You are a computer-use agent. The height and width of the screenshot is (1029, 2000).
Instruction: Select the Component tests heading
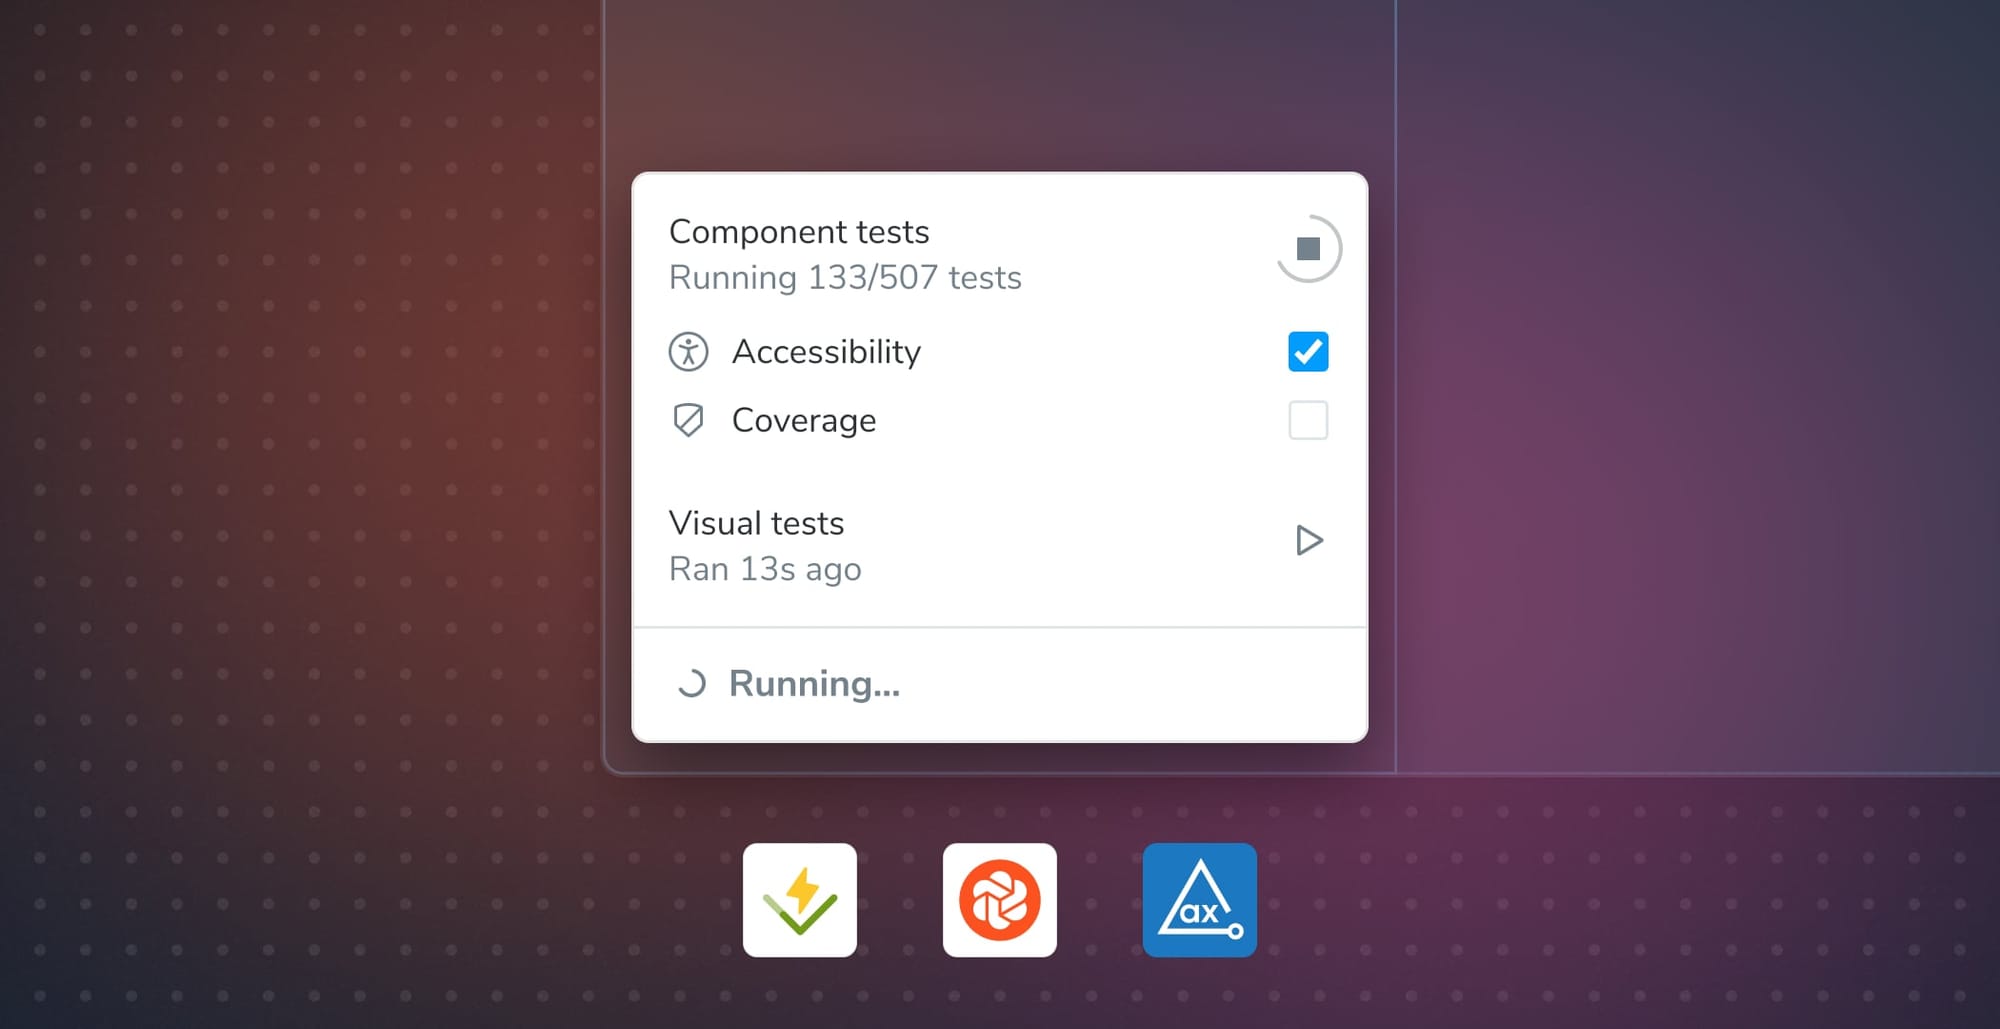(799, 232)
